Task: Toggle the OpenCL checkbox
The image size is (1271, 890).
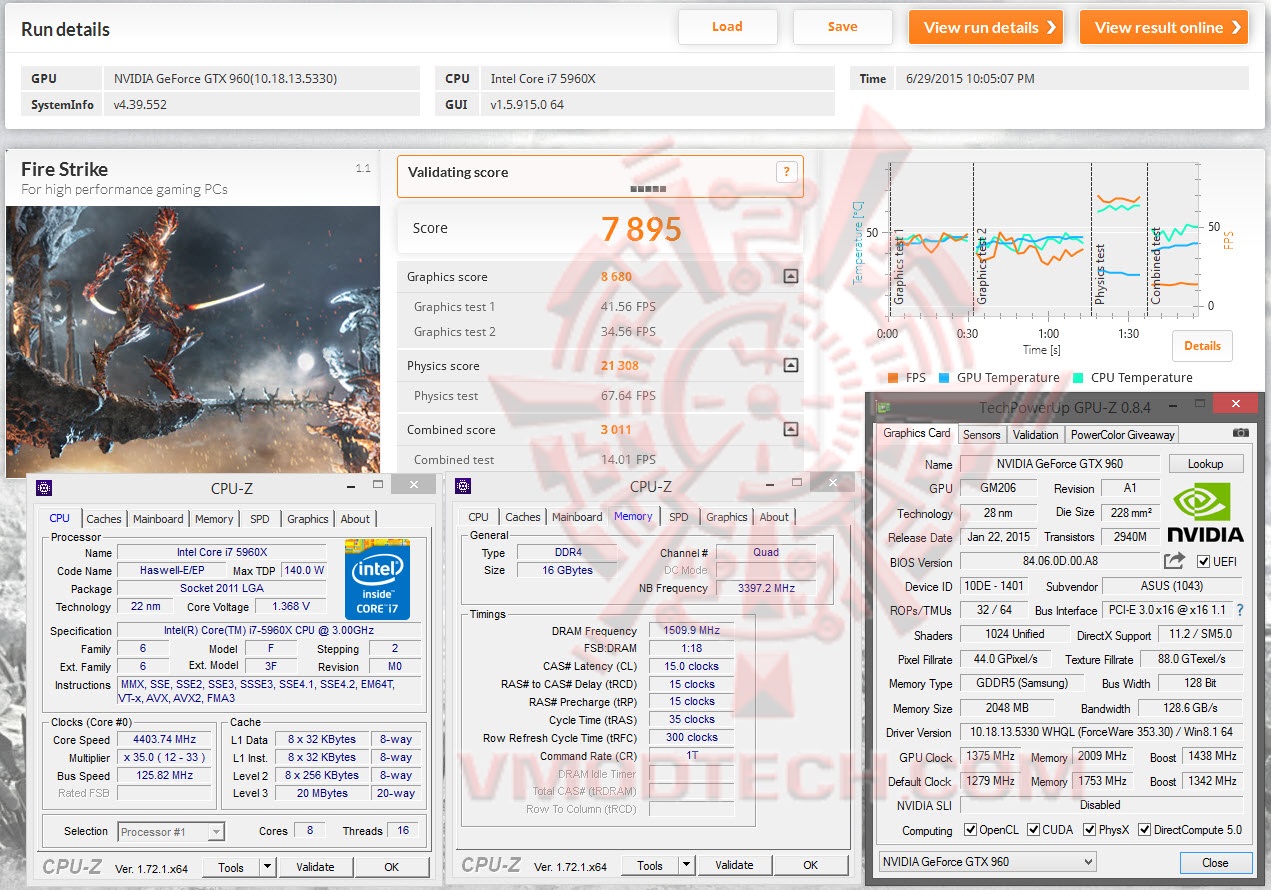Action: (970, 830)
